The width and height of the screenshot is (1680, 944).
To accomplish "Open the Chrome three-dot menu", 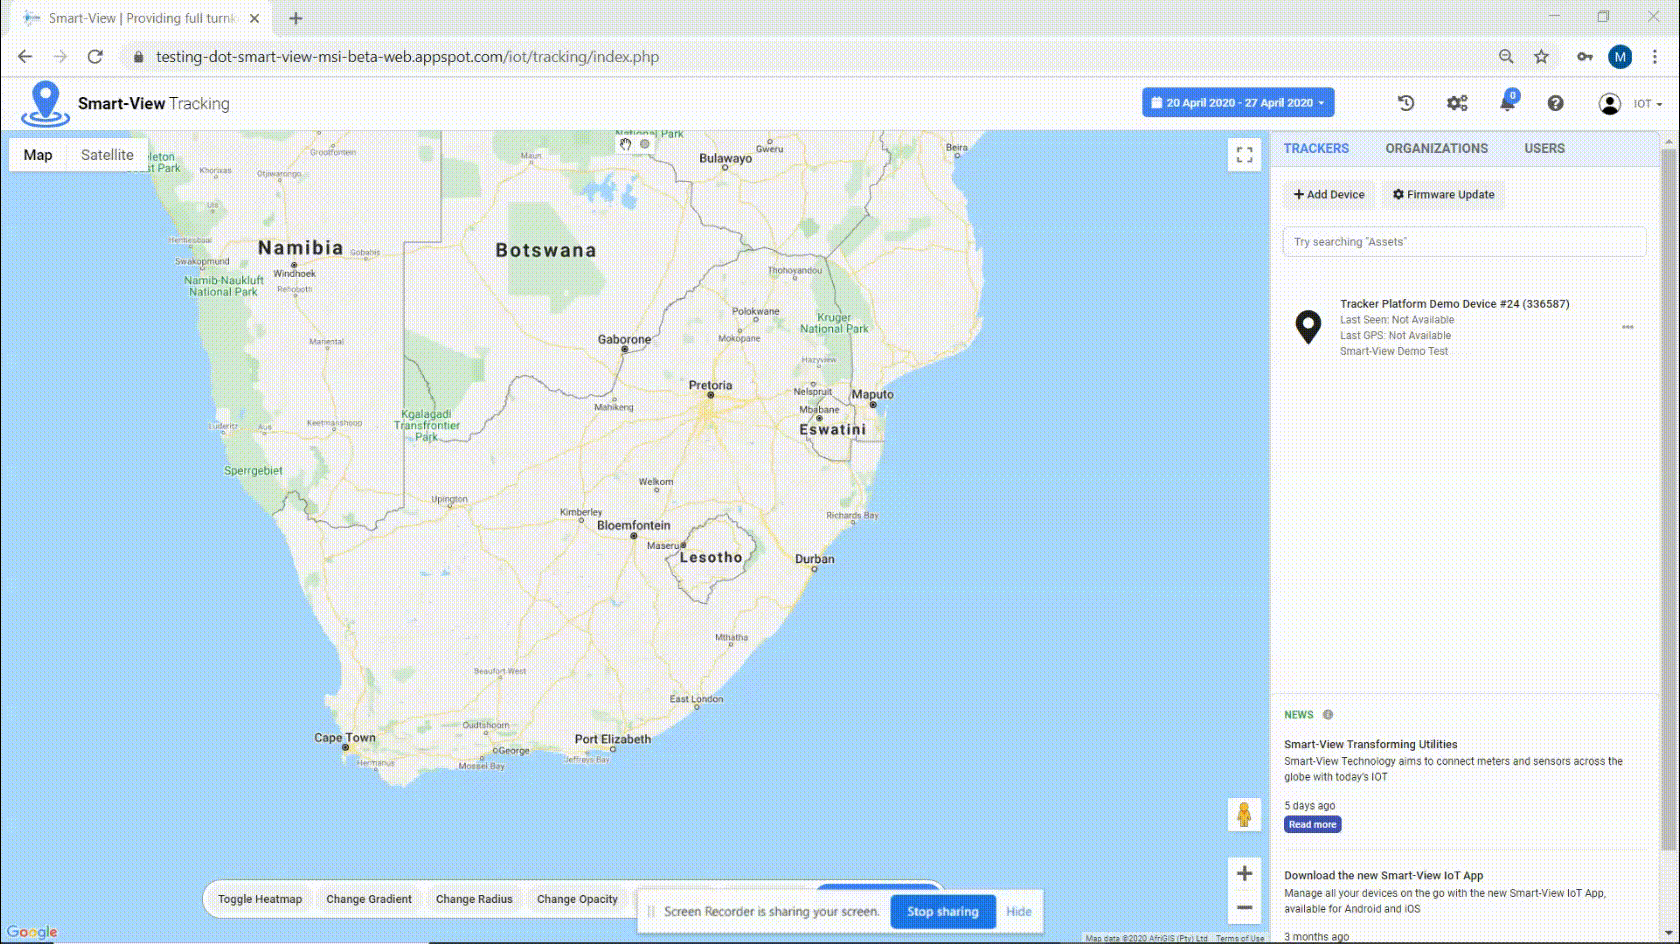I will coord(1655,57).
